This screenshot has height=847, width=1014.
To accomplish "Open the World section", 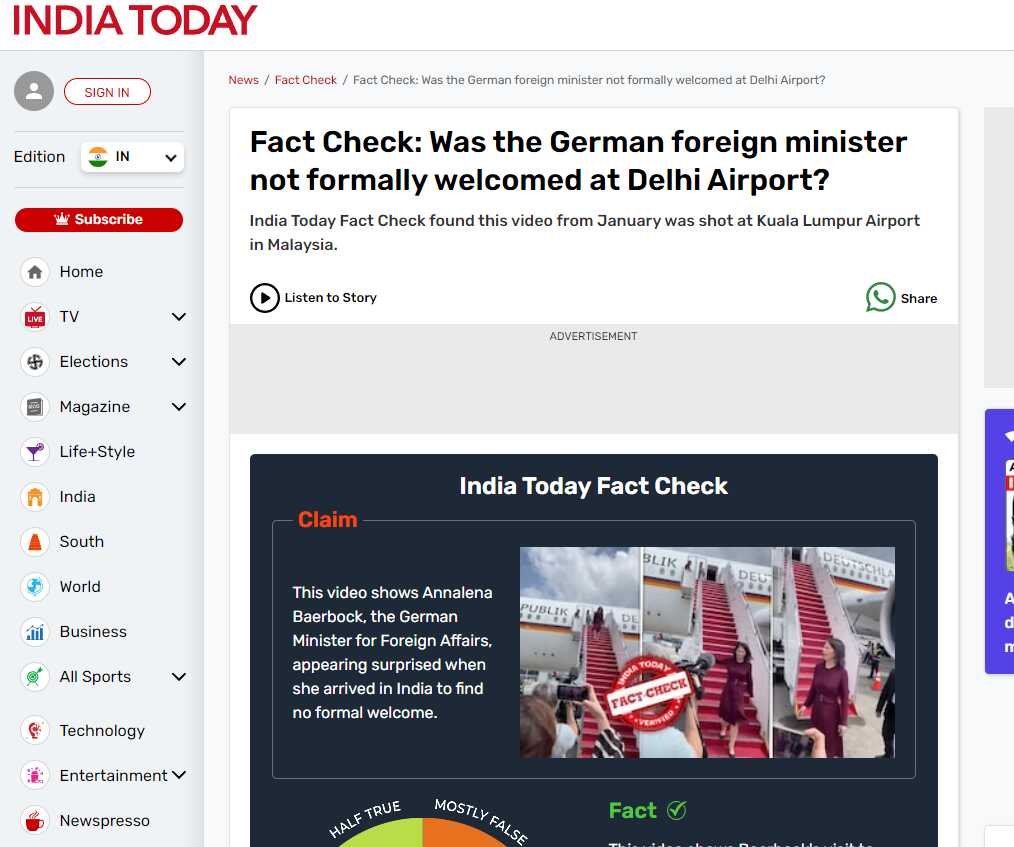I will point(80,587).
